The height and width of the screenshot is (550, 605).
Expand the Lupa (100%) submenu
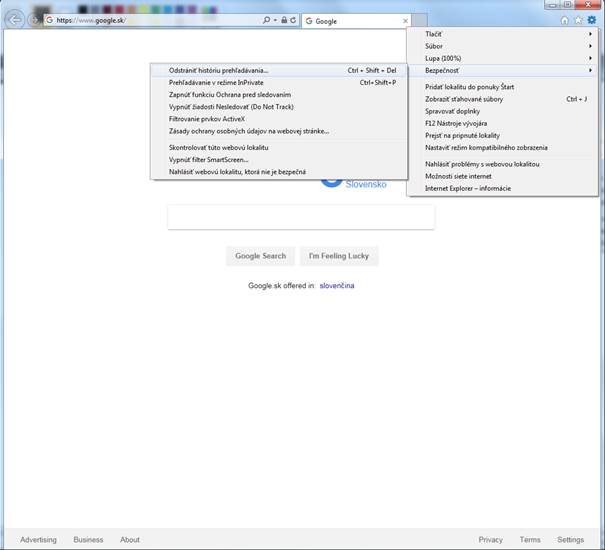[502, 58]
